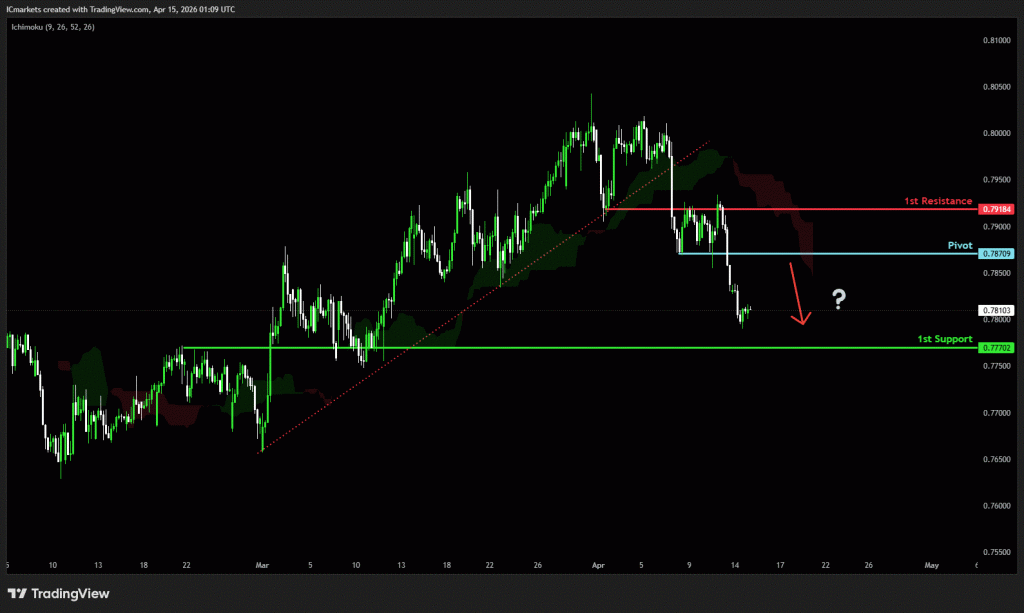1024x613 pixels.
Task: Click the white question mark symbol
Action: [x=839, y=297]
